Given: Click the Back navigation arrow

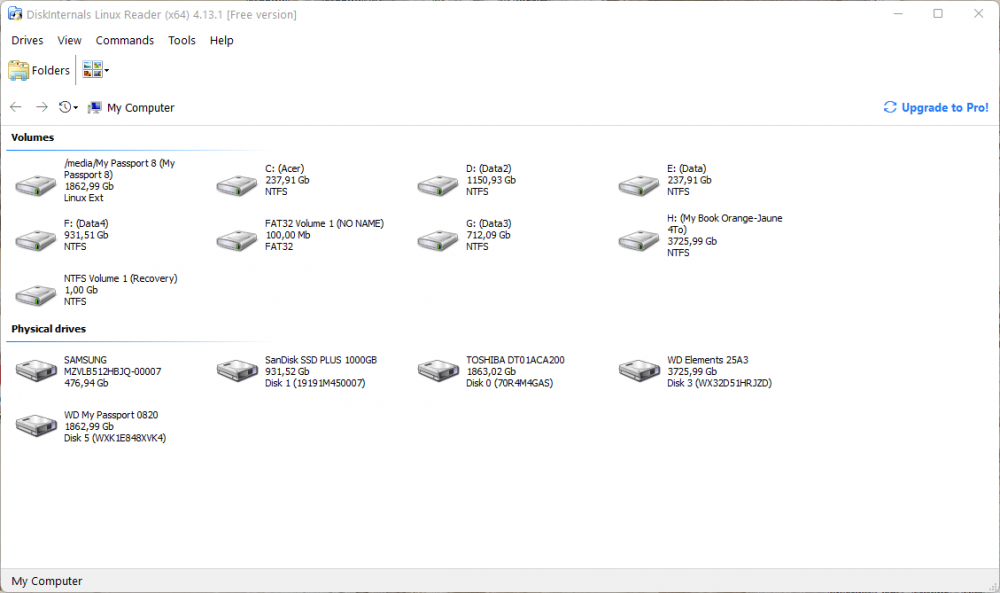Looking at the screenshot, I should [x=16, y=107].
